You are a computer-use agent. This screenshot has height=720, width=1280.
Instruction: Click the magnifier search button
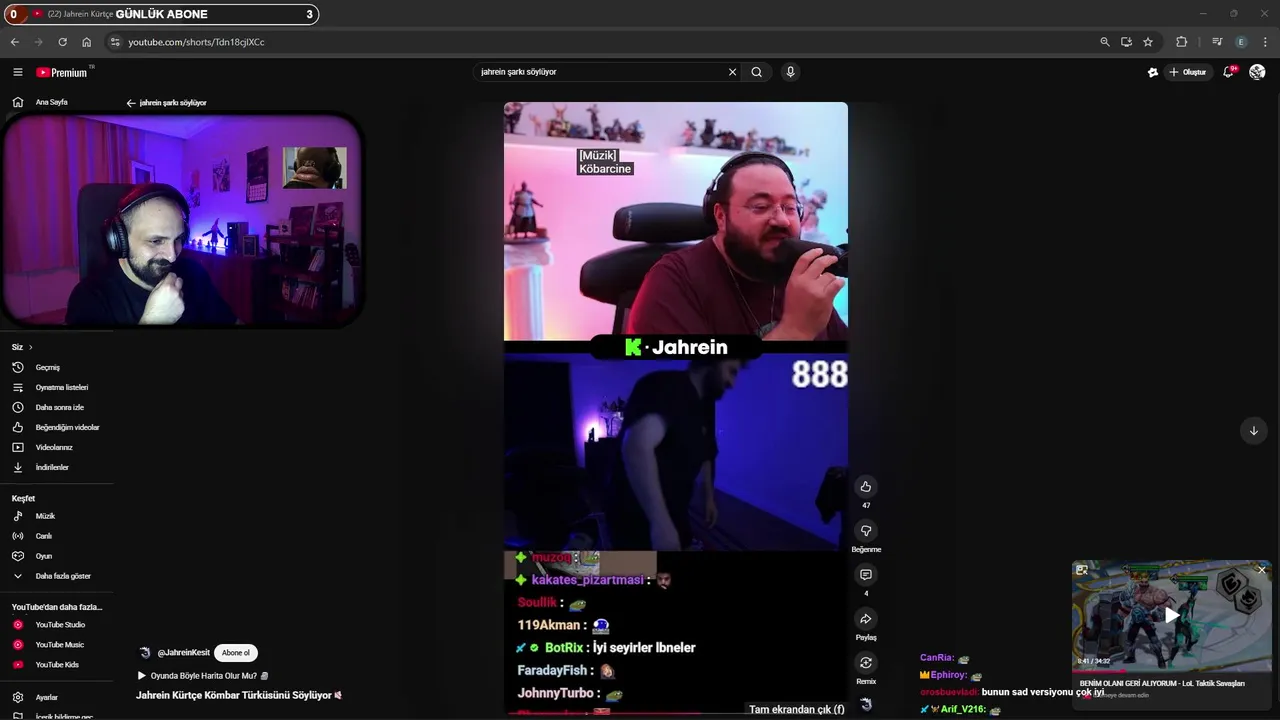(x=757, y=72)
